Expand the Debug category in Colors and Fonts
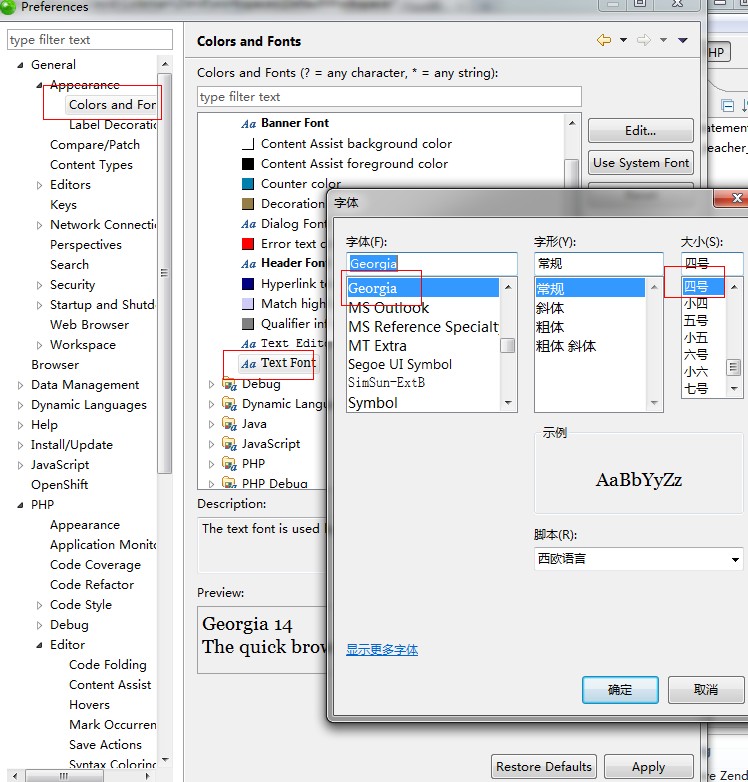The height and width of the screenshot is (782, 748). 211,385
